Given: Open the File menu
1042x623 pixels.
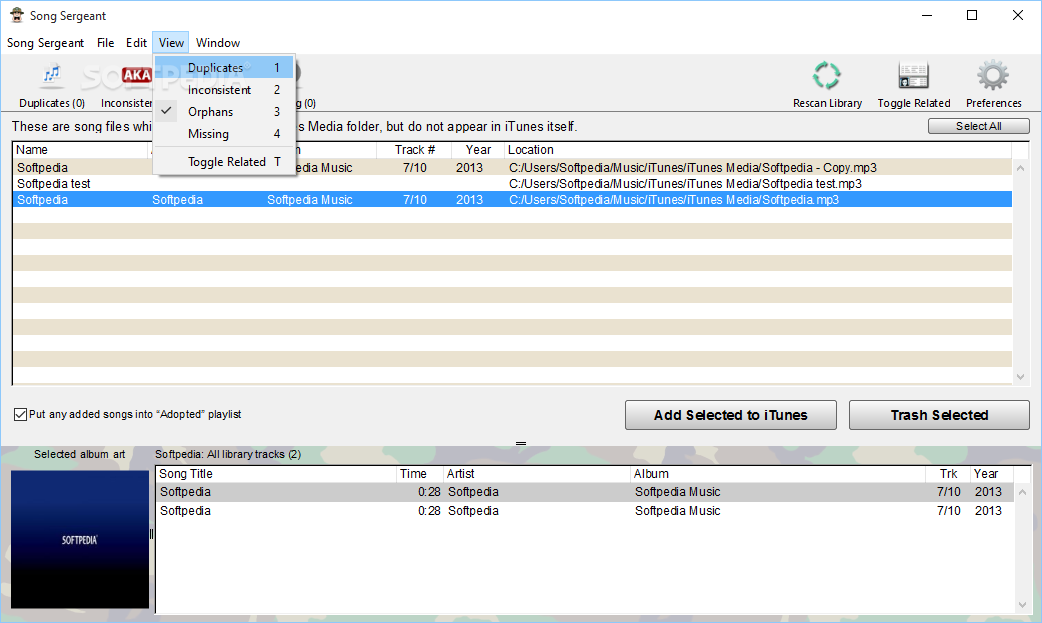Looking at the screenshot, I should (105, 43).
